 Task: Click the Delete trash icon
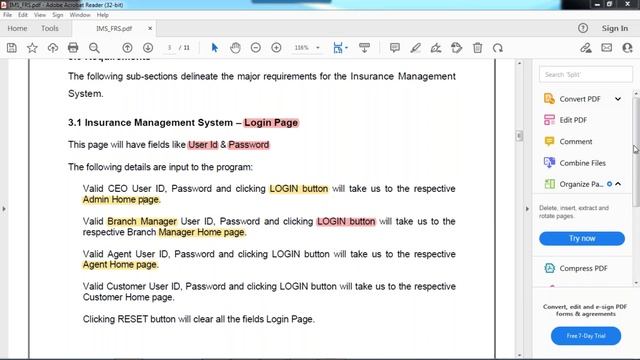pyautogui.click(x=478, y=48)
